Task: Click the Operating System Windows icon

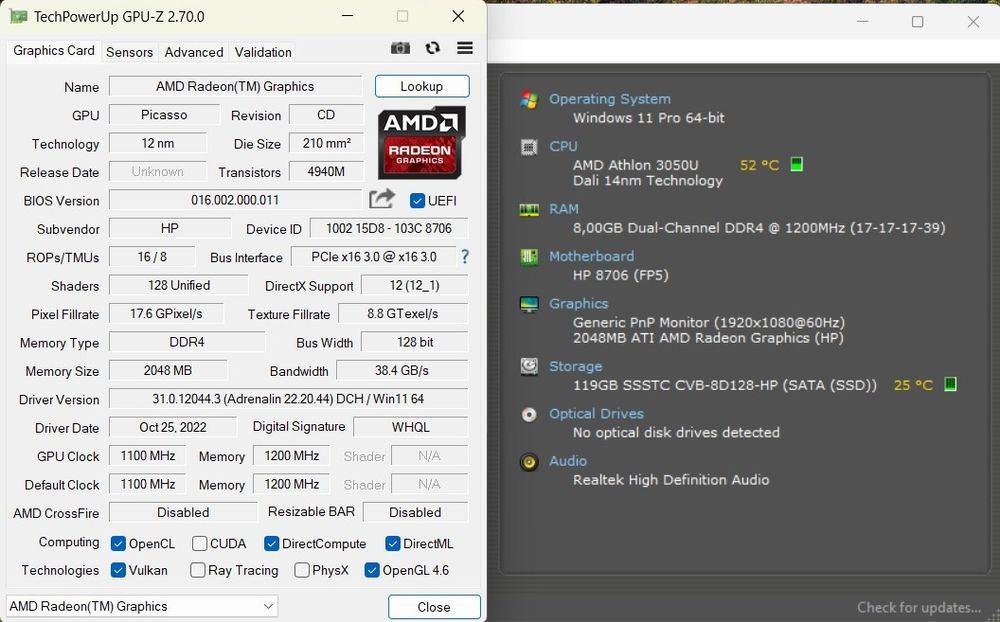Action: 529,100
